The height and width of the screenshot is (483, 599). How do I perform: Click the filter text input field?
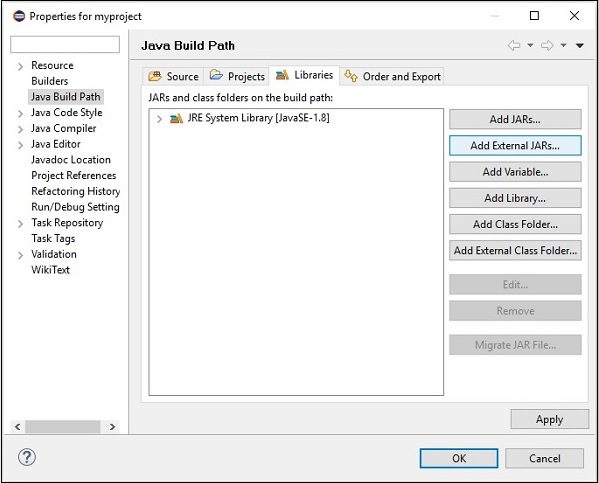[65, 44]
